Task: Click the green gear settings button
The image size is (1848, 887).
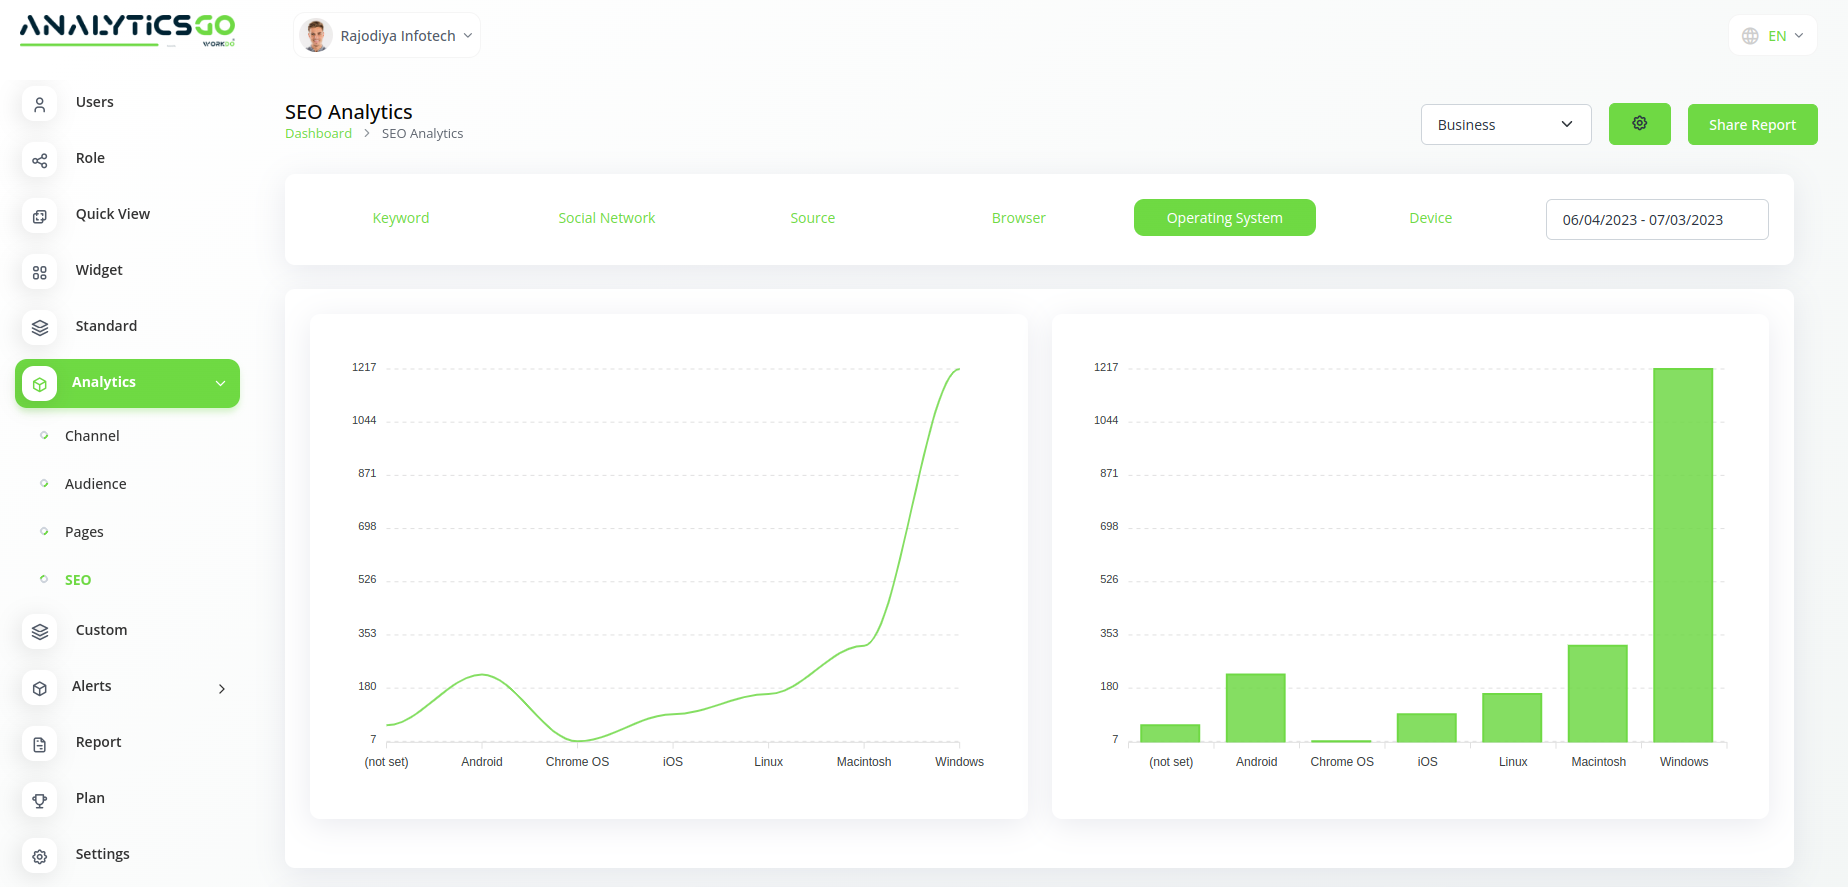Action: click(1639, 124)
